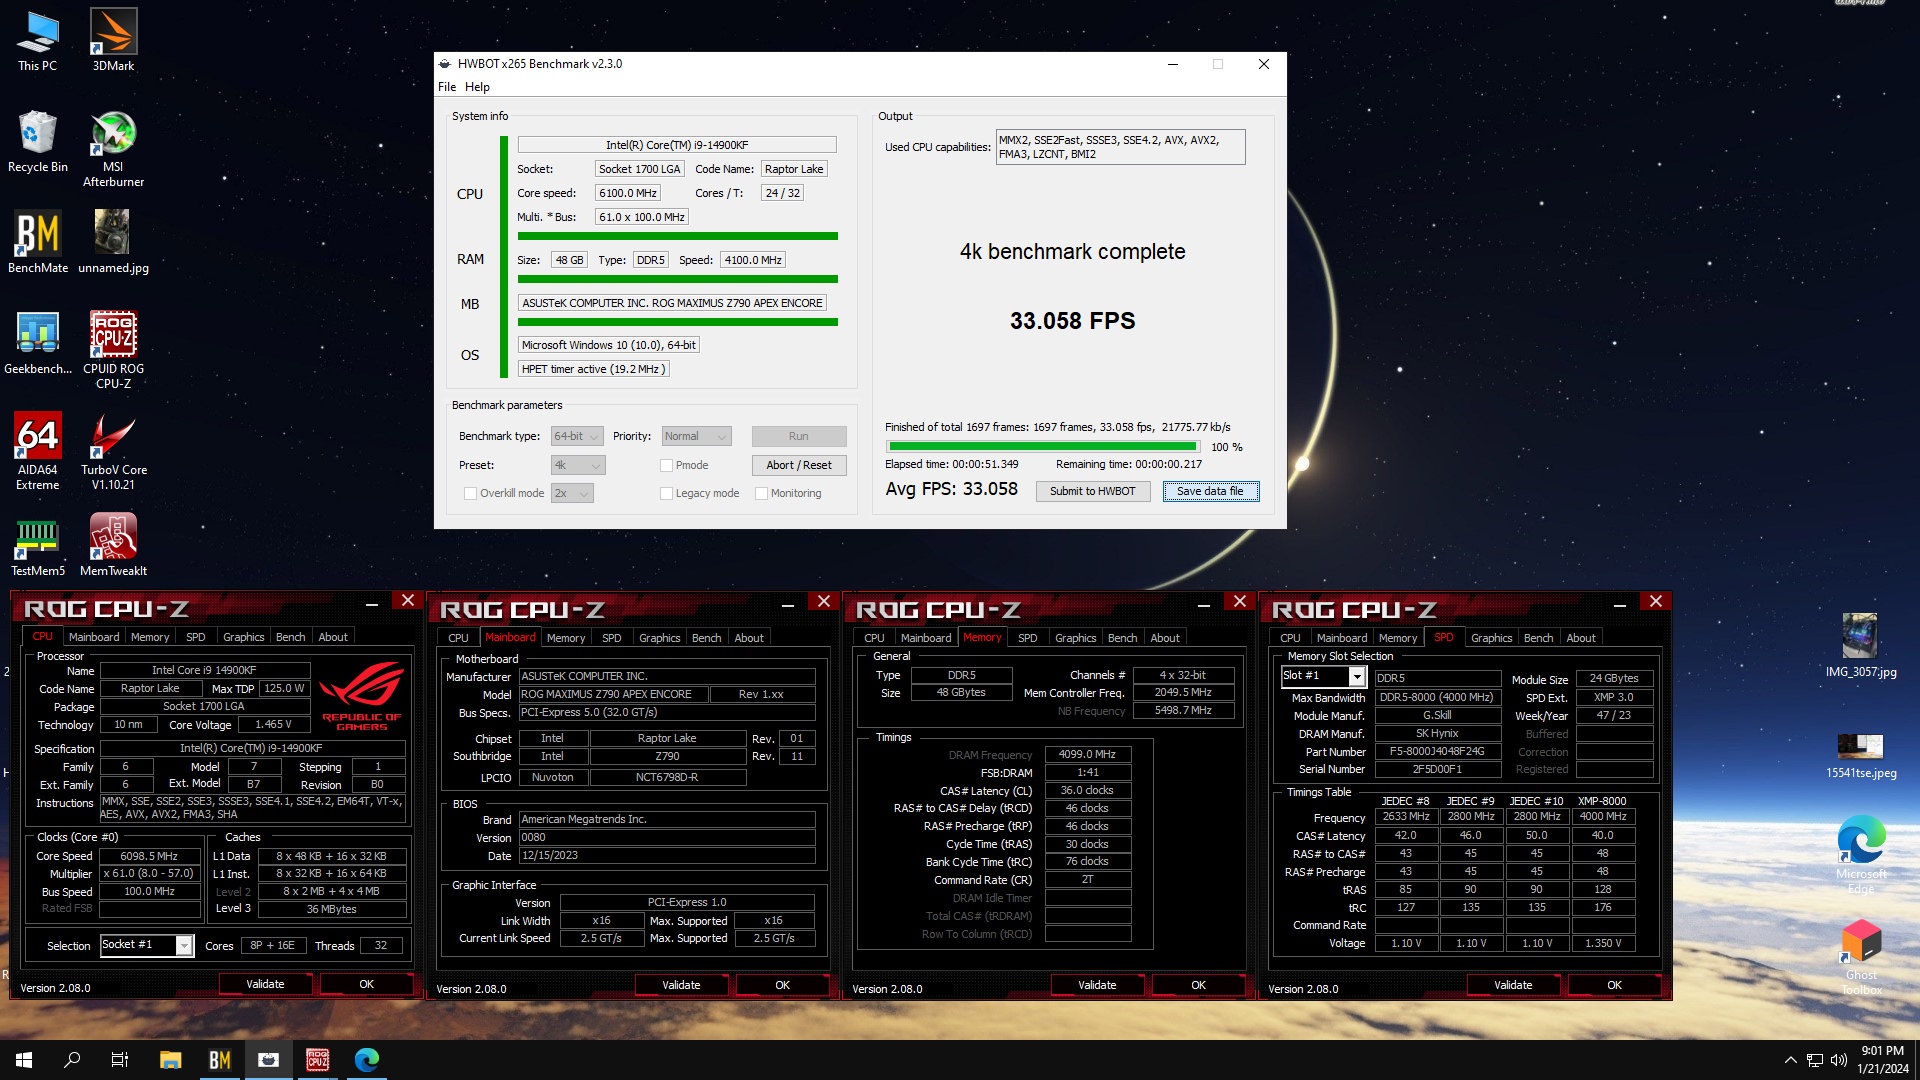Viewport: 1920px width, 1080px height.
Task: Open the BenchMate desktop icon
Action: (x=38, y=242)
